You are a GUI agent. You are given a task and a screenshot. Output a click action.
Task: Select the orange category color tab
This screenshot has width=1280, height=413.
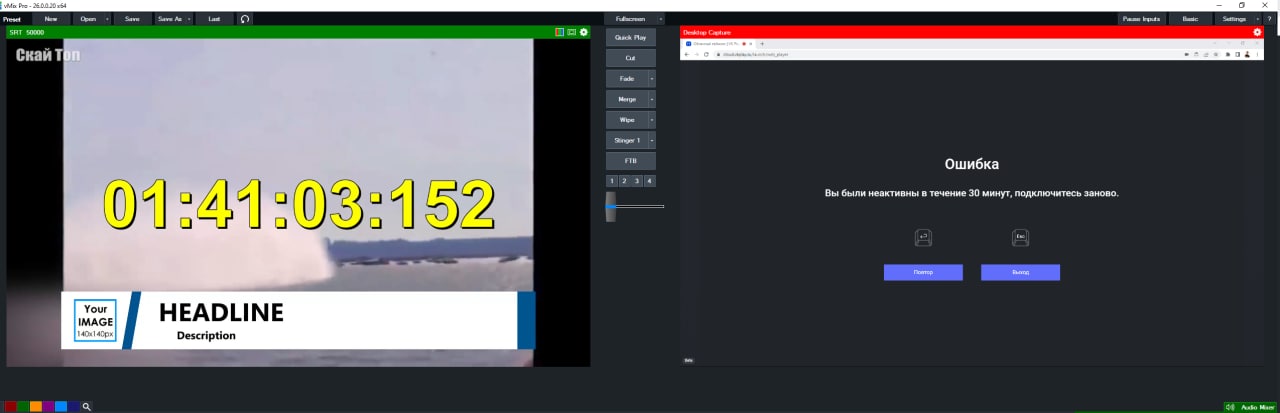(x=36, y=407)
